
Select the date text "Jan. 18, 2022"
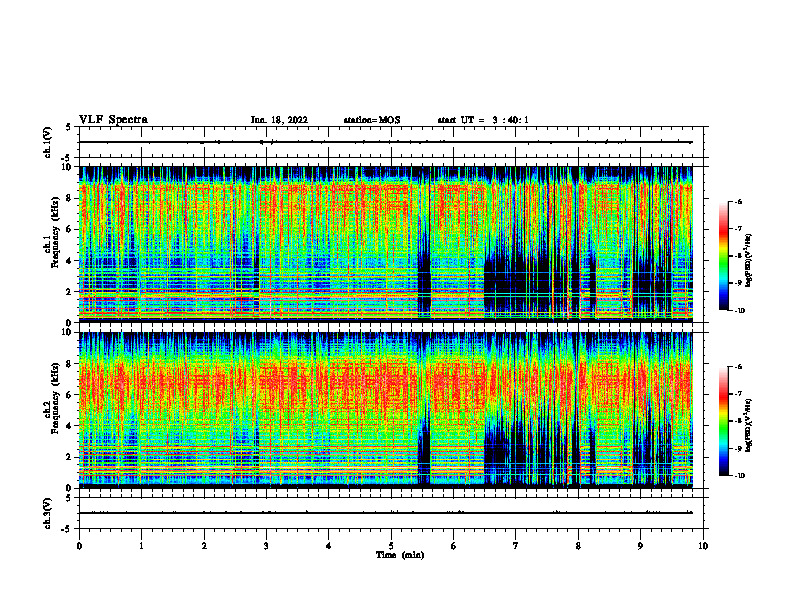click(x=279, y=120)
